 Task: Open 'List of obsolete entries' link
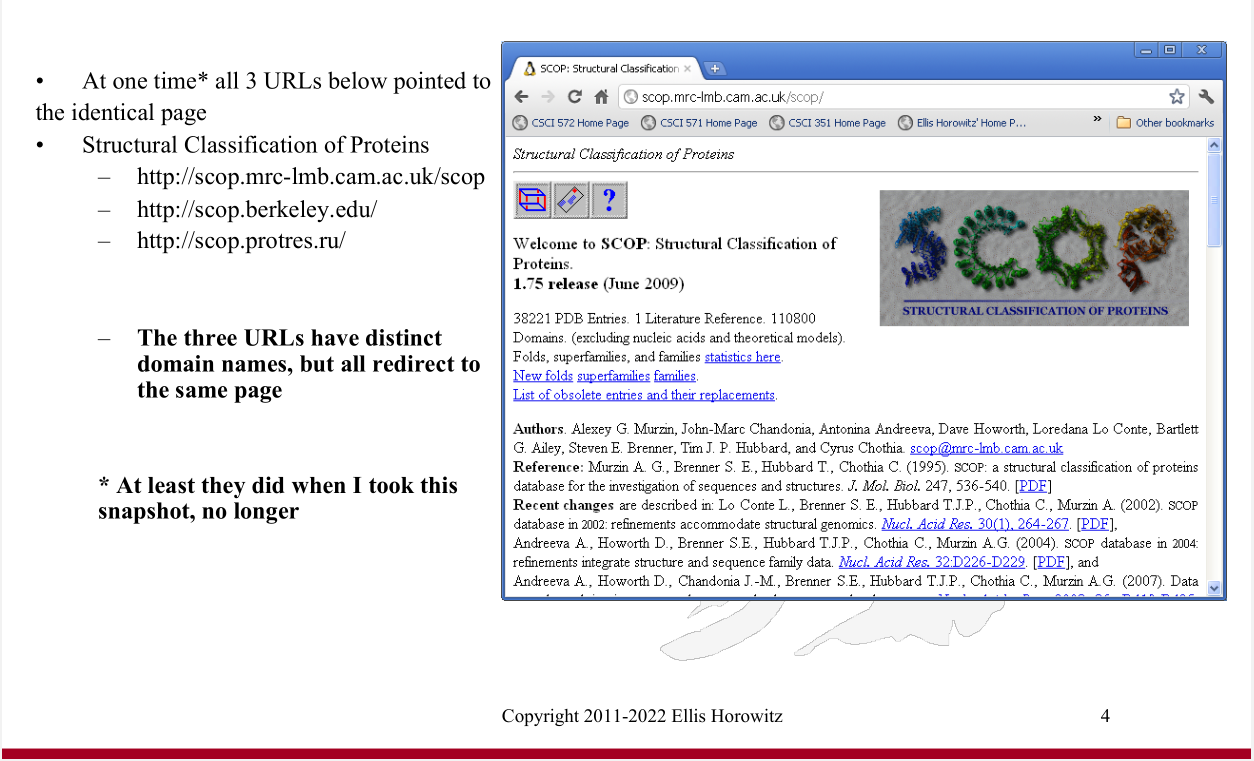coord(643,395)
